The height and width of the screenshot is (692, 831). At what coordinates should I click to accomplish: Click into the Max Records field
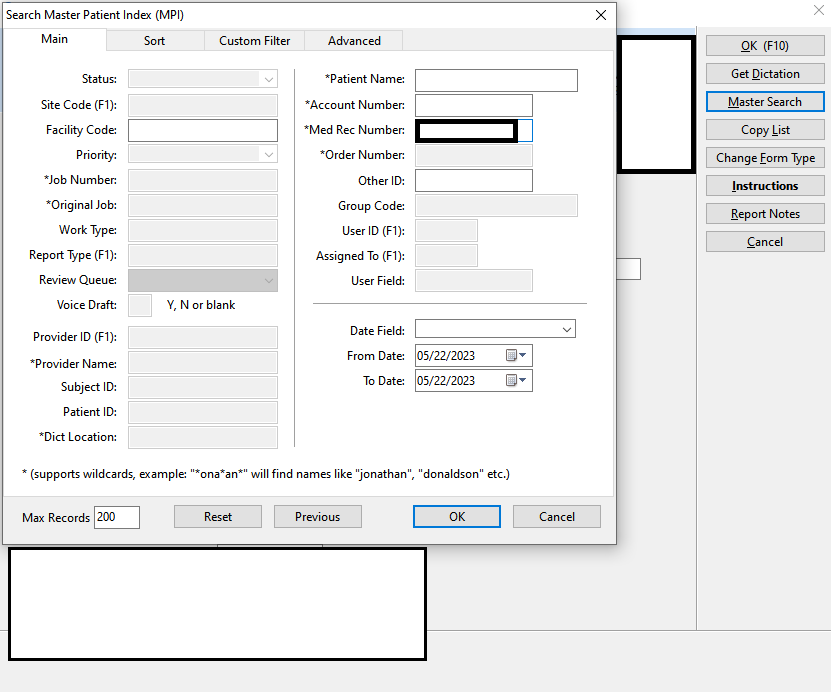point(117,517)
